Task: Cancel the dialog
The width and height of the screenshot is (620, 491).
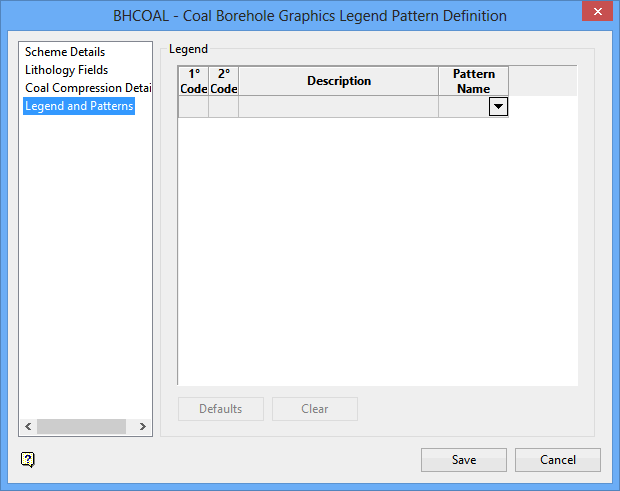Action: point(558,460)
